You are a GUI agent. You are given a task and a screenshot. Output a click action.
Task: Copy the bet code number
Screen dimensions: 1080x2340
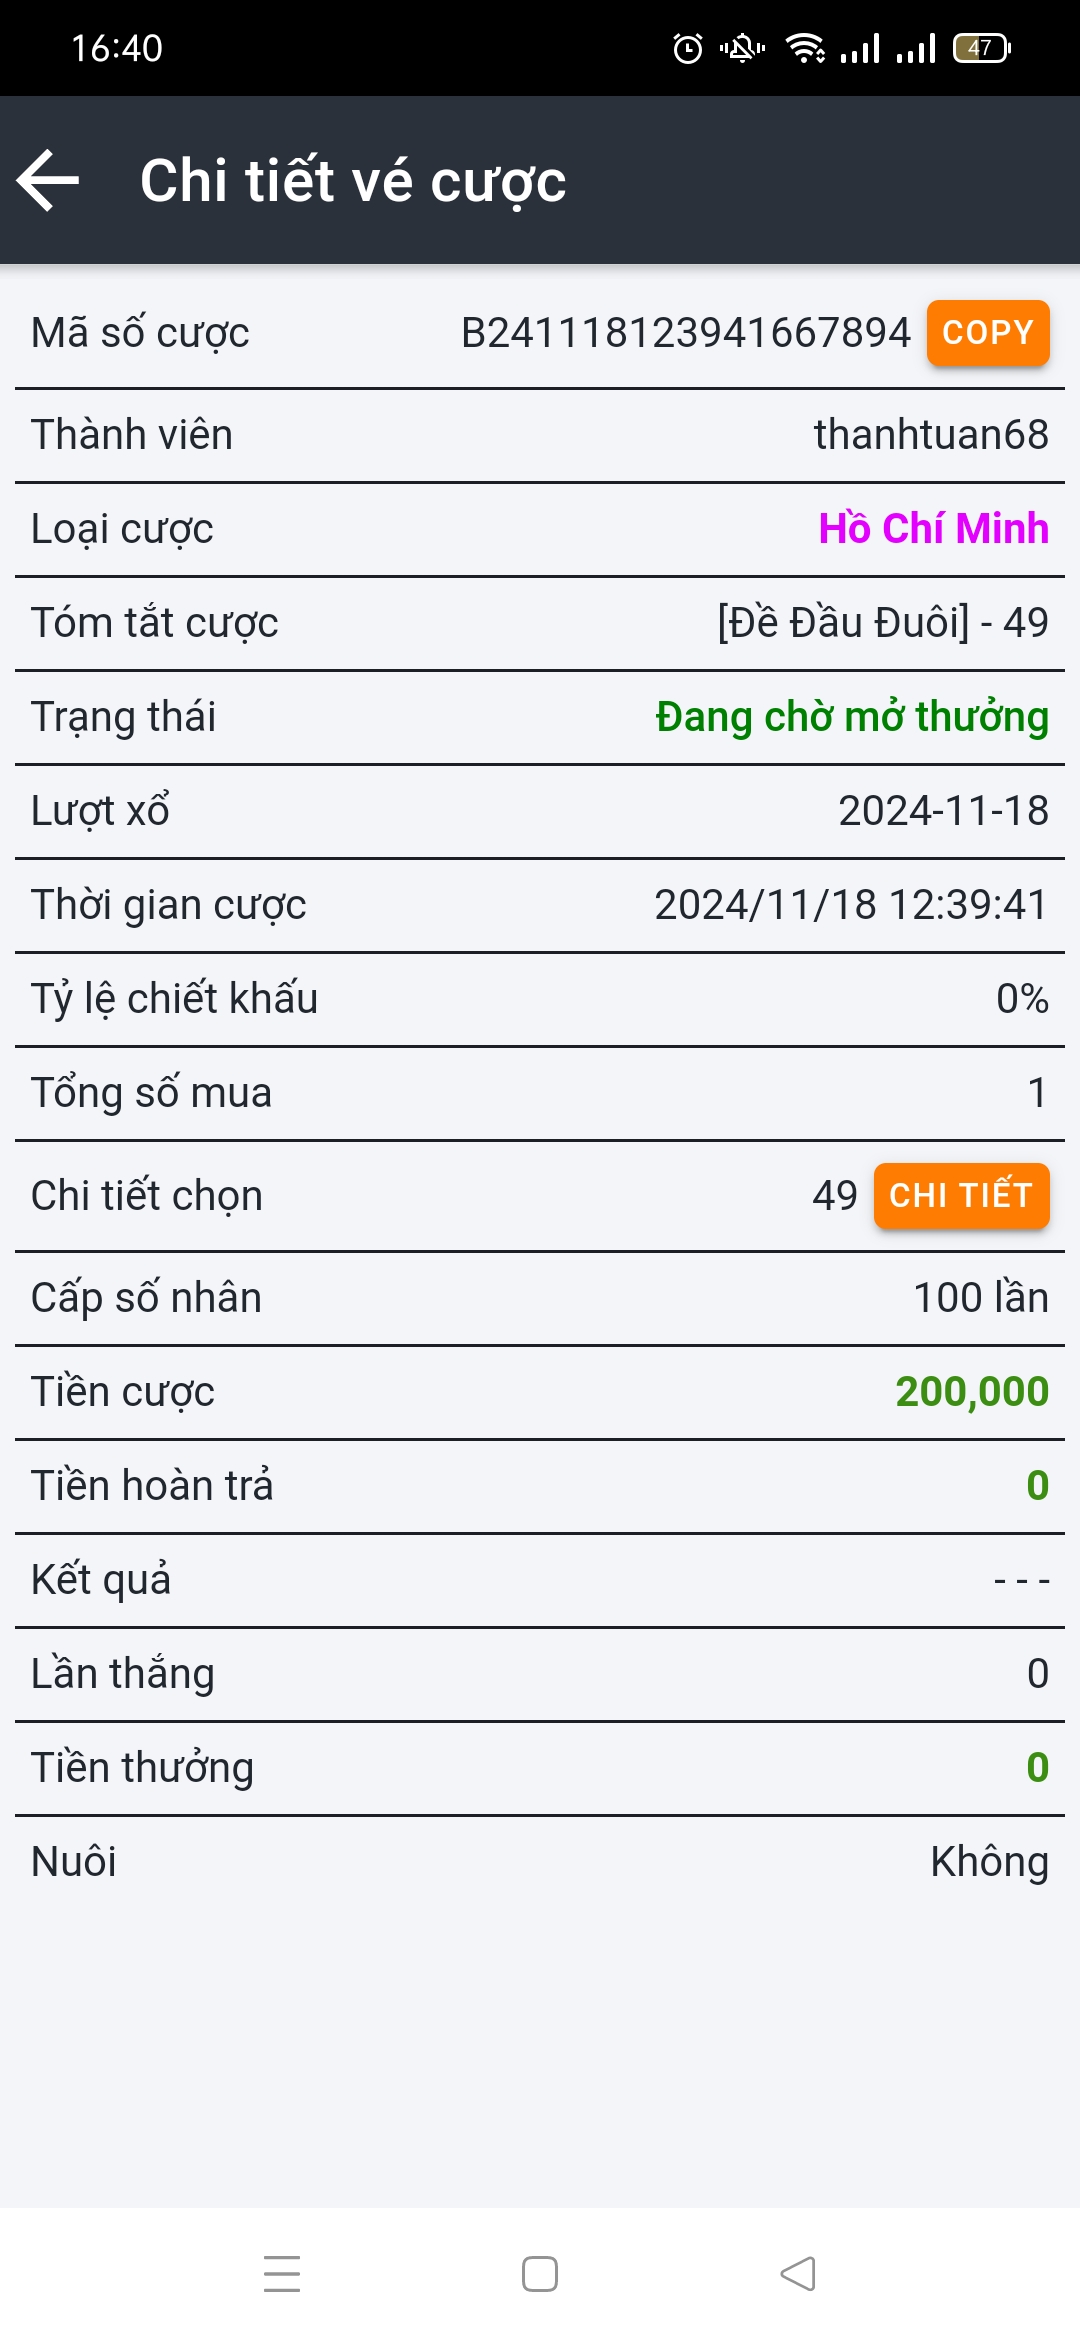point(987,333)
